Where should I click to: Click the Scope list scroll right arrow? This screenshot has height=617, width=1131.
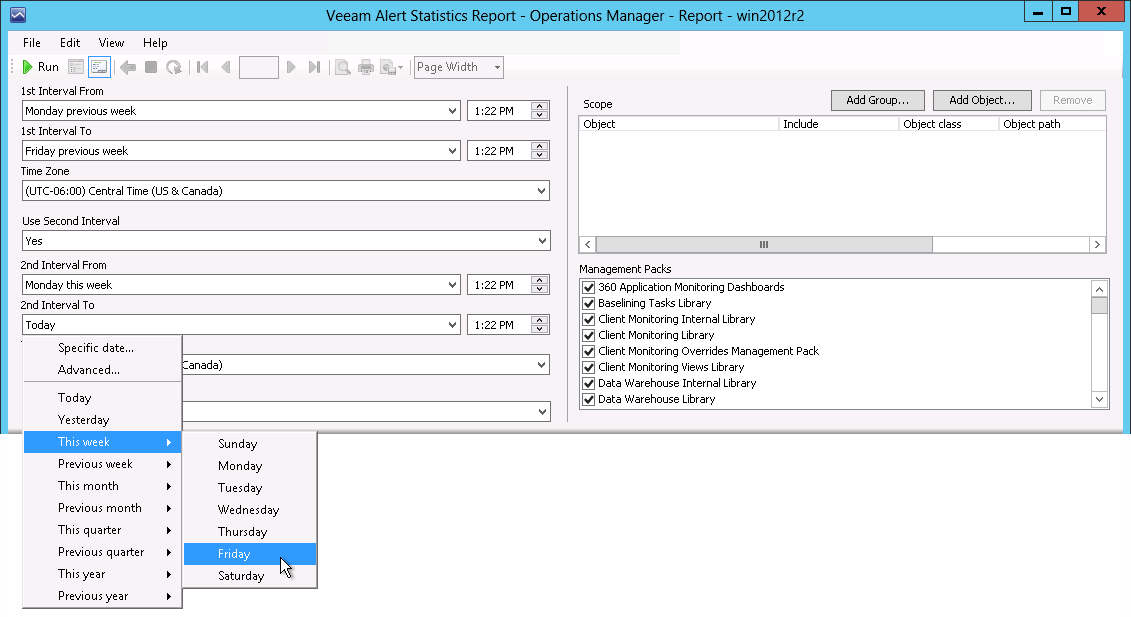pos(1097,245)
